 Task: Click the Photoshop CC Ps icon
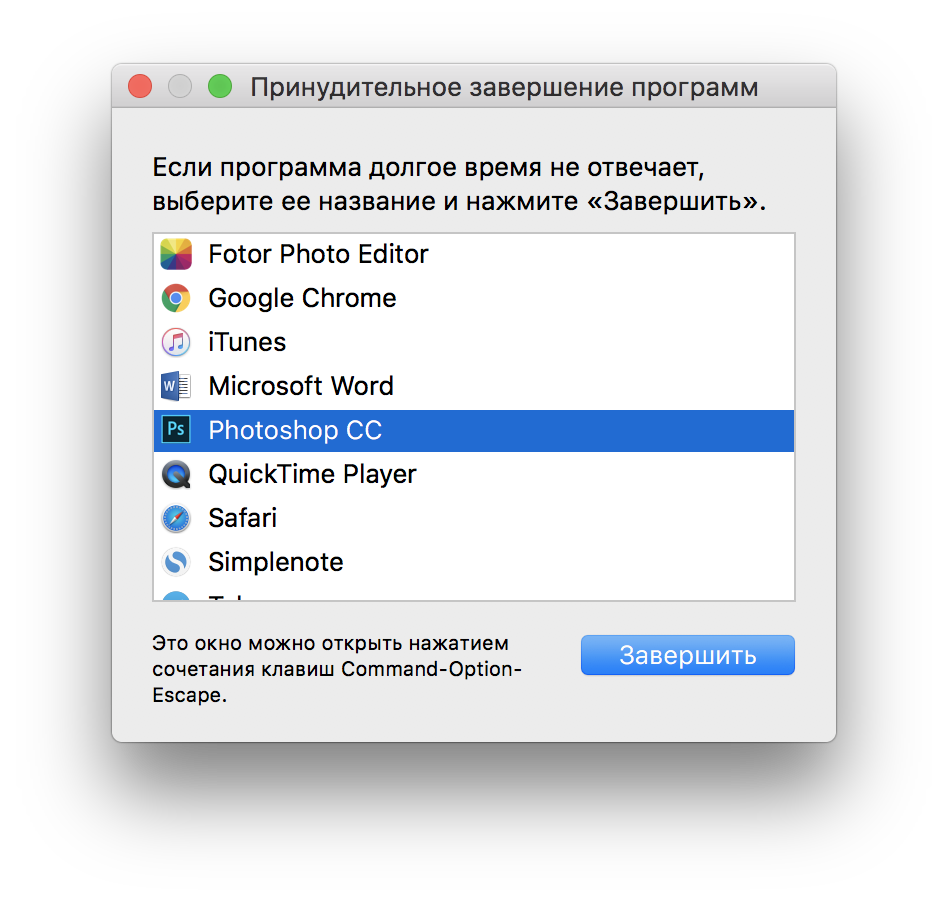coord(176,430)
